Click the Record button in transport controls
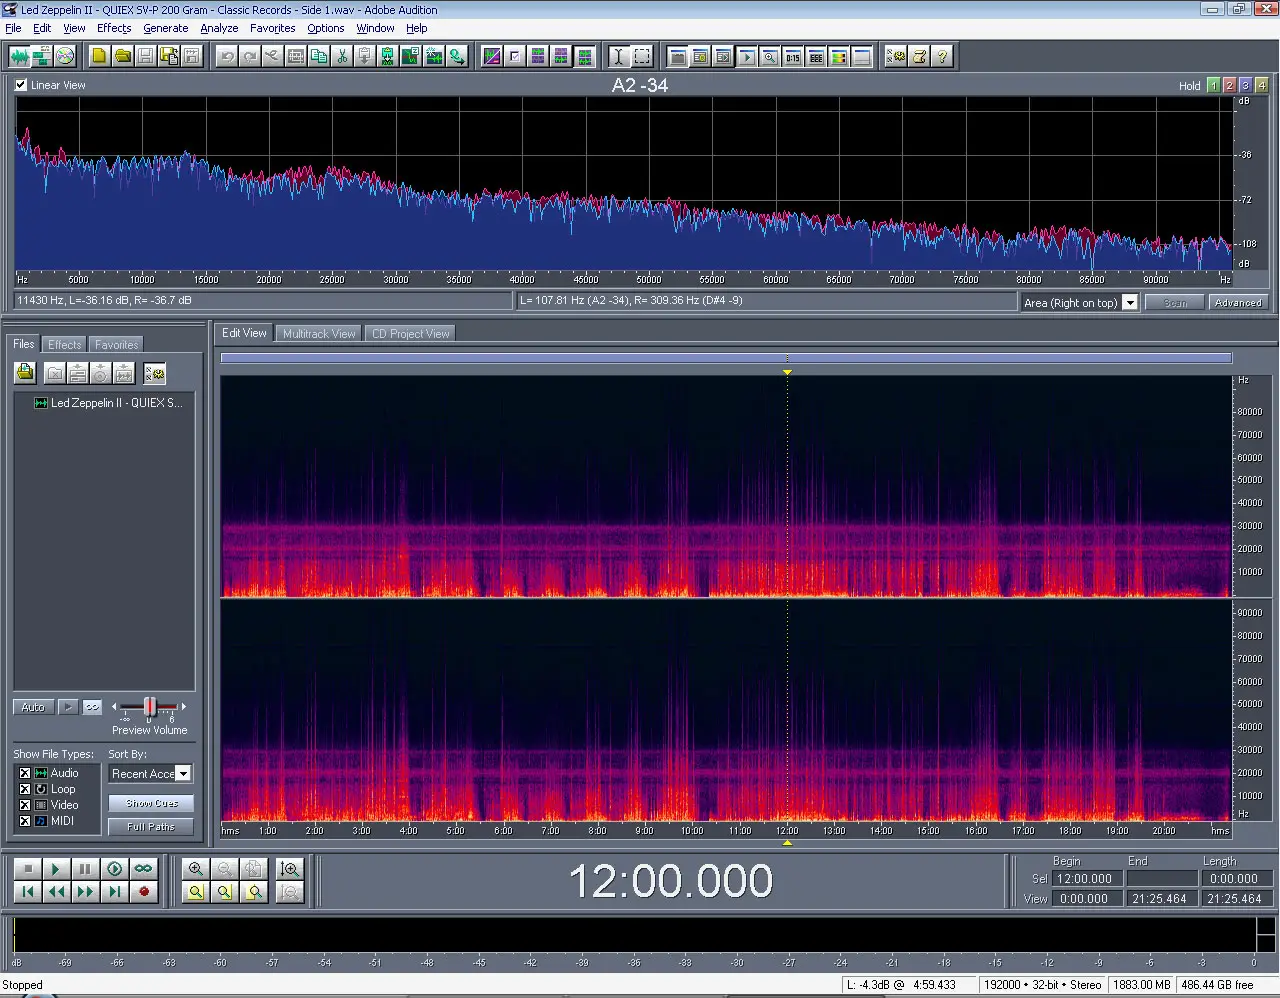This screenshot has width=1280, height=998. [x=144, y=891]
